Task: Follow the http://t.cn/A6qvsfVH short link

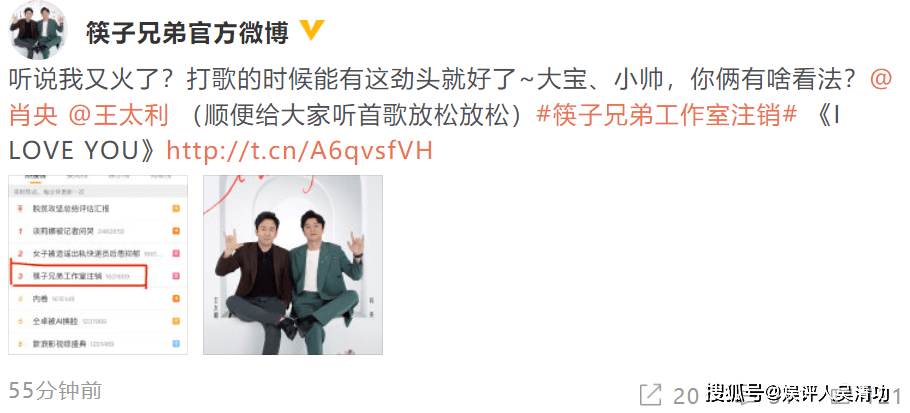Action: (x=299, y=151)
